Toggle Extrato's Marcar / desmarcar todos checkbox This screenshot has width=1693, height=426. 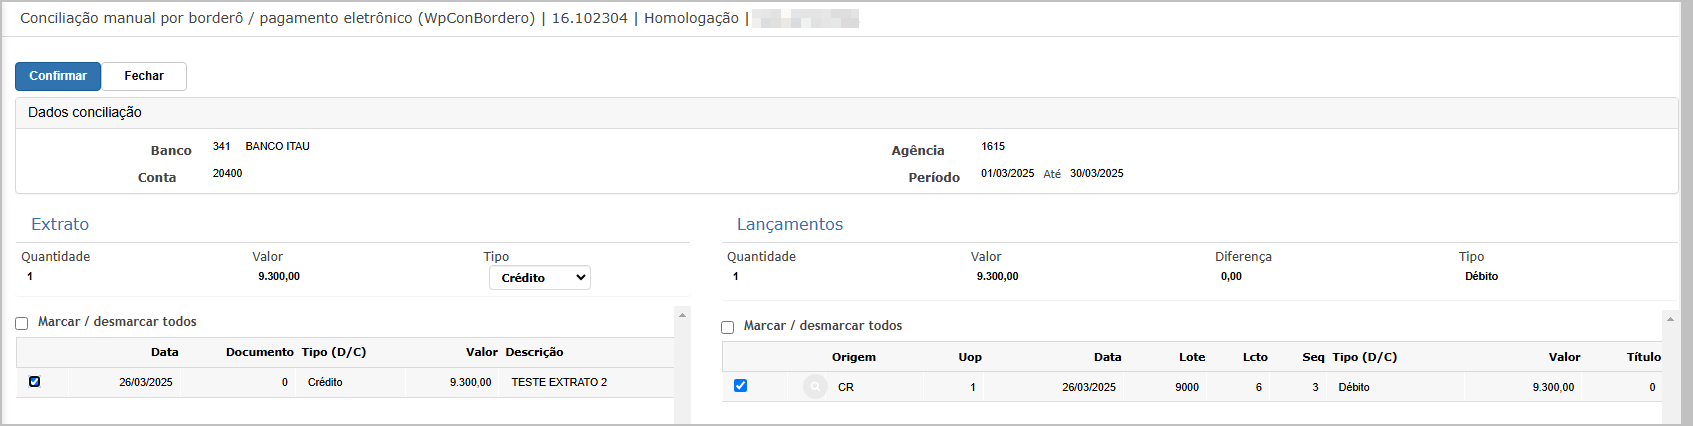[x=22, y=323]
